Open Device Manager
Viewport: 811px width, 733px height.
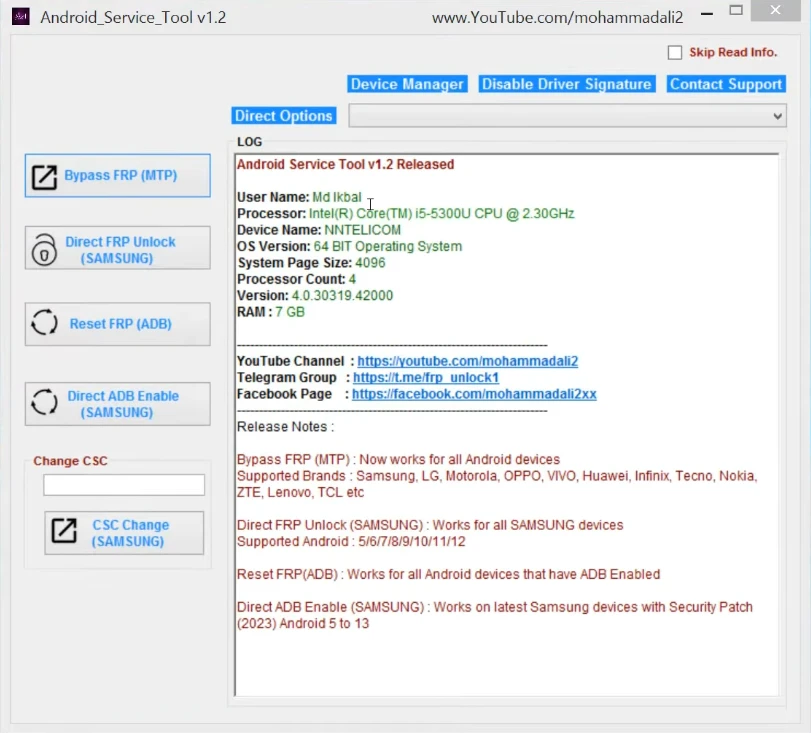pos(407,84)
